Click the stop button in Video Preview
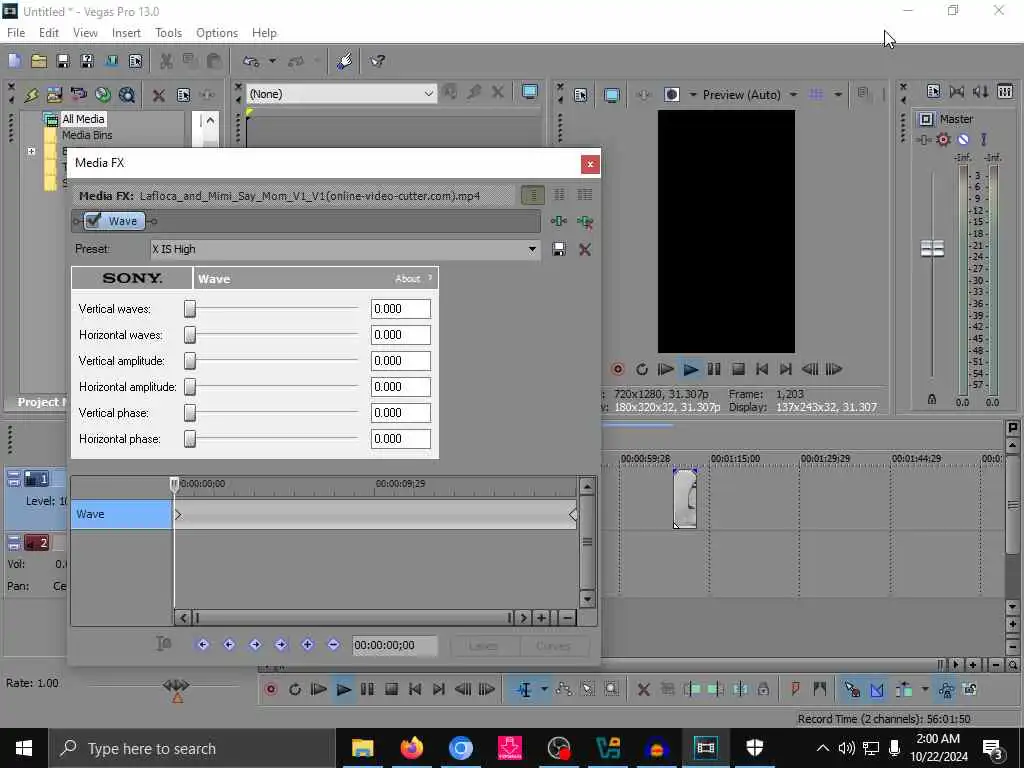The image size is (1024, 768). pos(738,370)
